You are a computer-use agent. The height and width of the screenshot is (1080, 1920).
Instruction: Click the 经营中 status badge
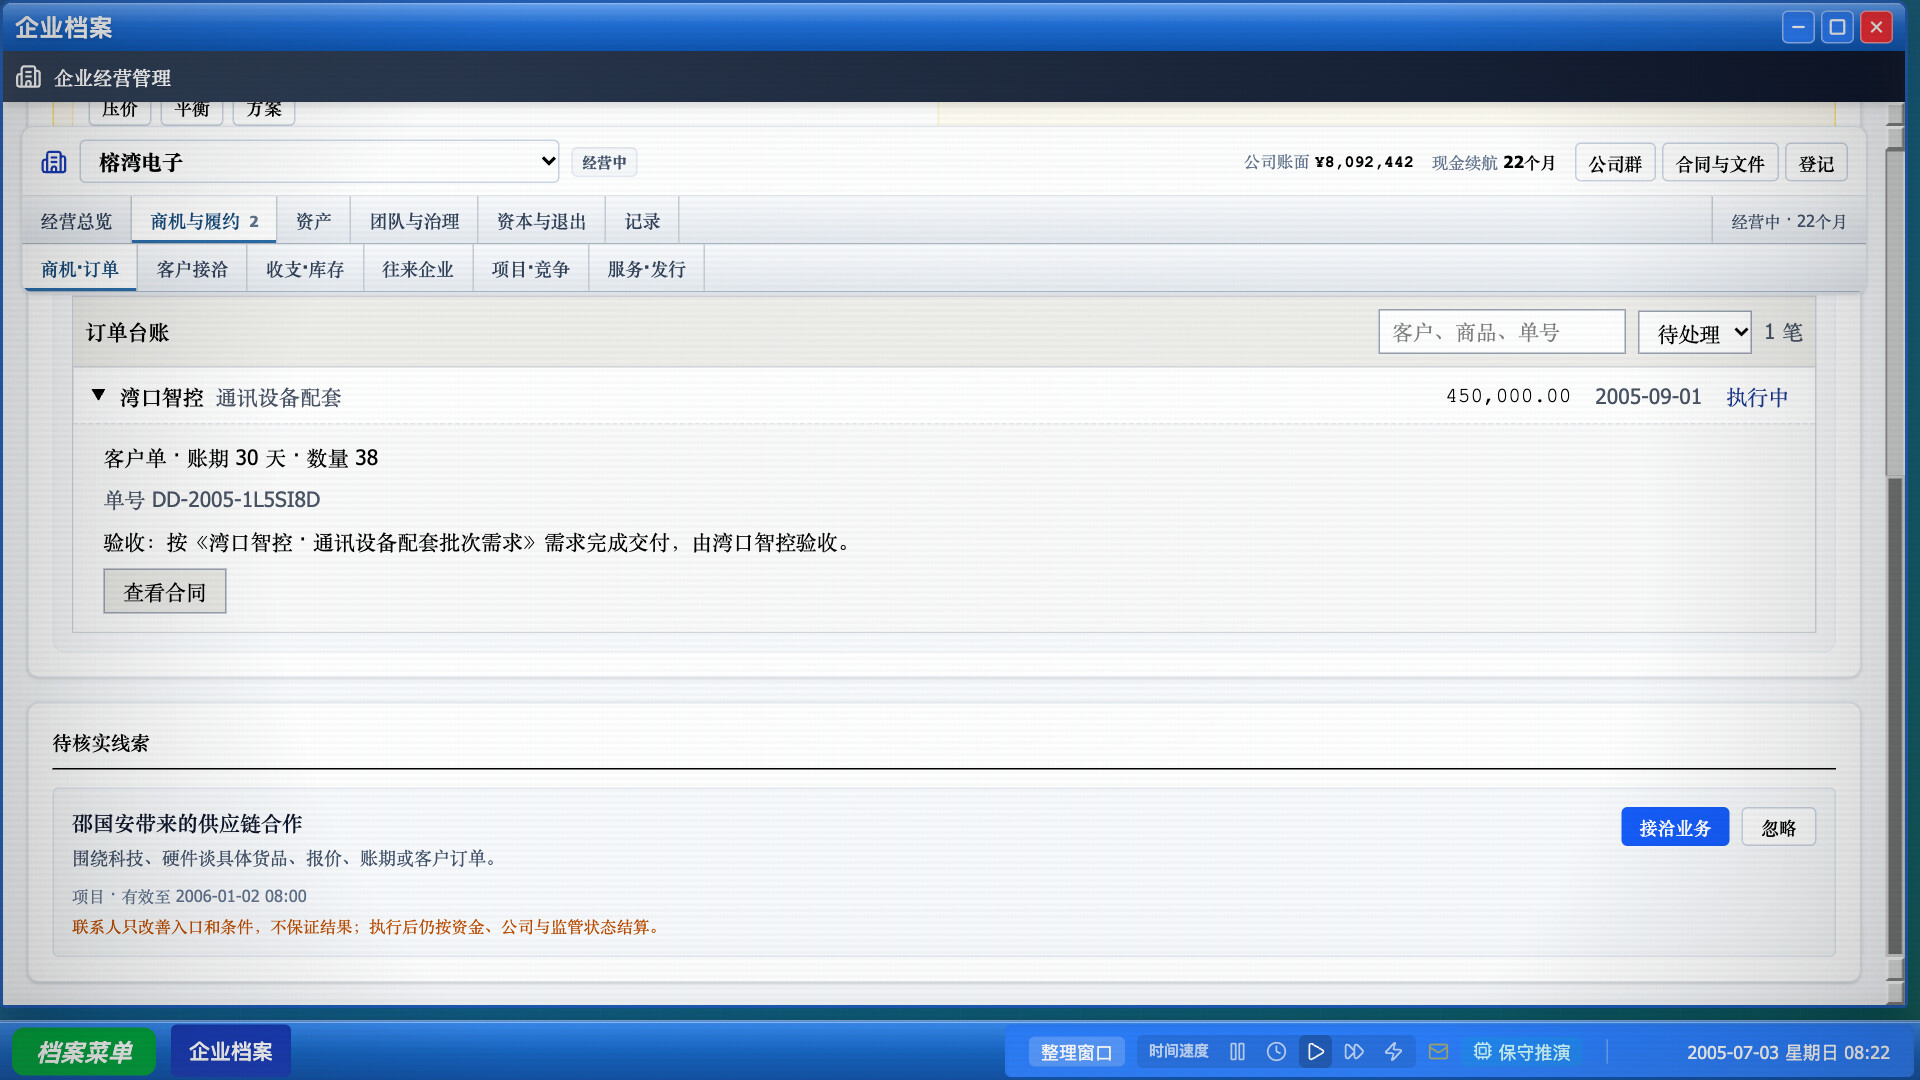tap(604, 162)
